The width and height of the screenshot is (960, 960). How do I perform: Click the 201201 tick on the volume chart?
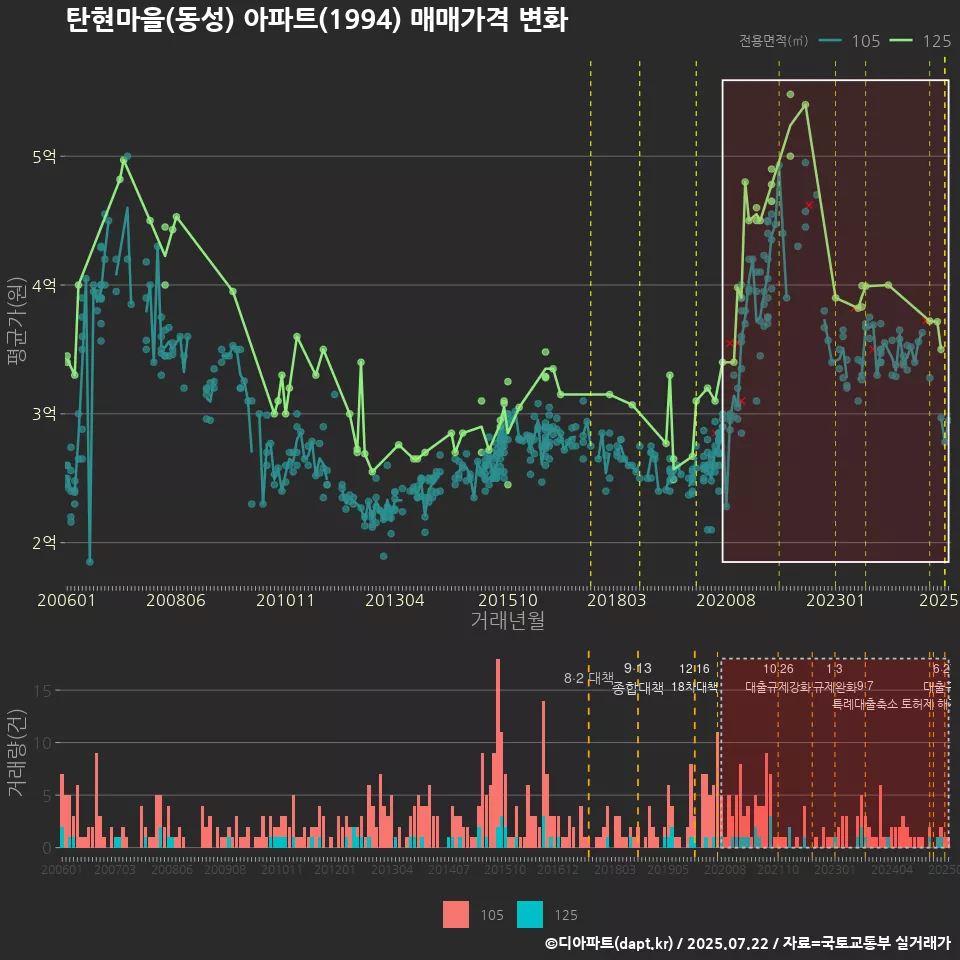pos(335,869)
